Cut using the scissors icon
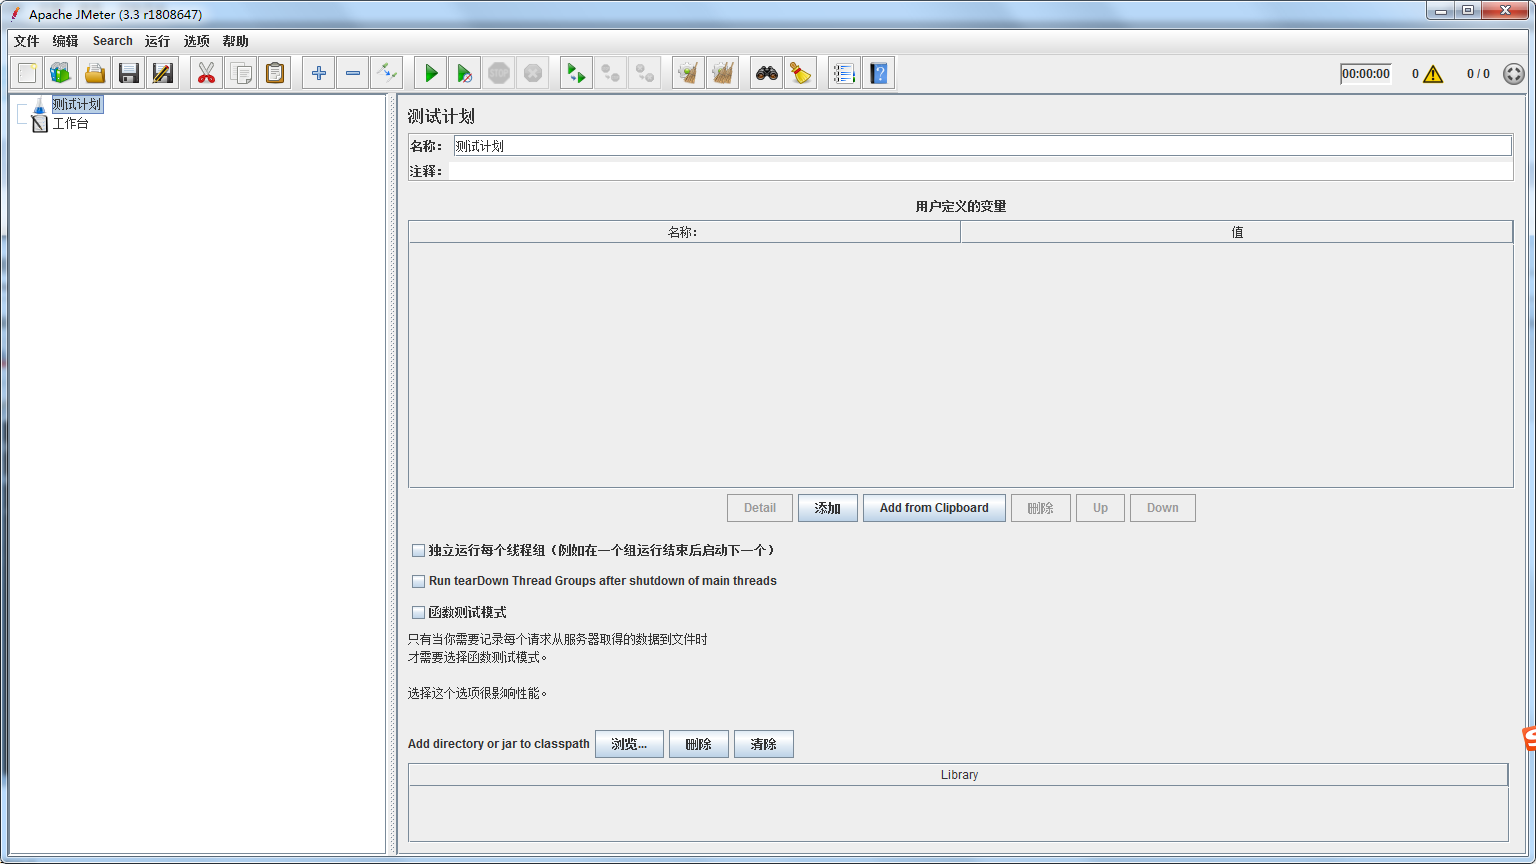Viewport: 1536px width, 864px height. tap(207, 73)
